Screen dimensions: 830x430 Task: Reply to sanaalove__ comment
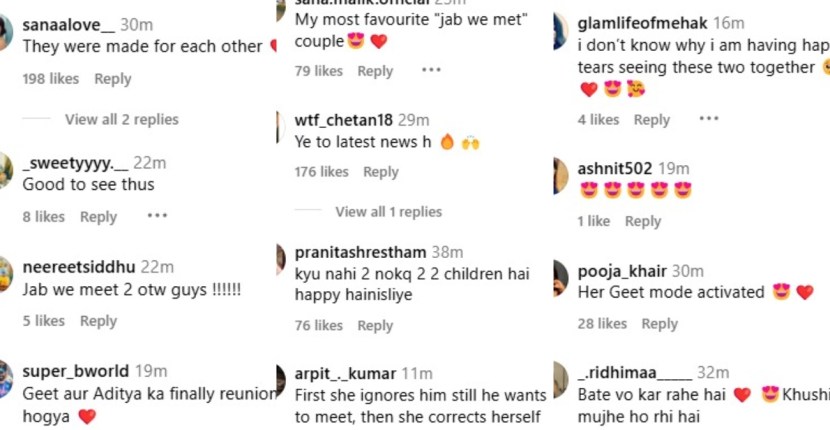(113, 79)
